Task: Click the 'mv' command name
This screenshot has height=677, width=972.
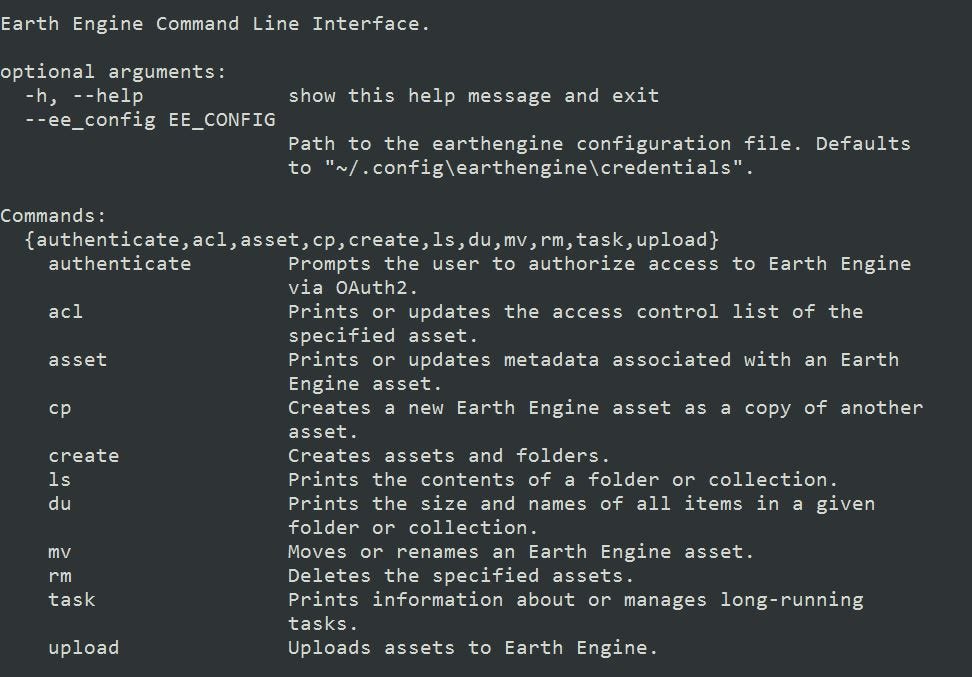Action: coord(60,552)
